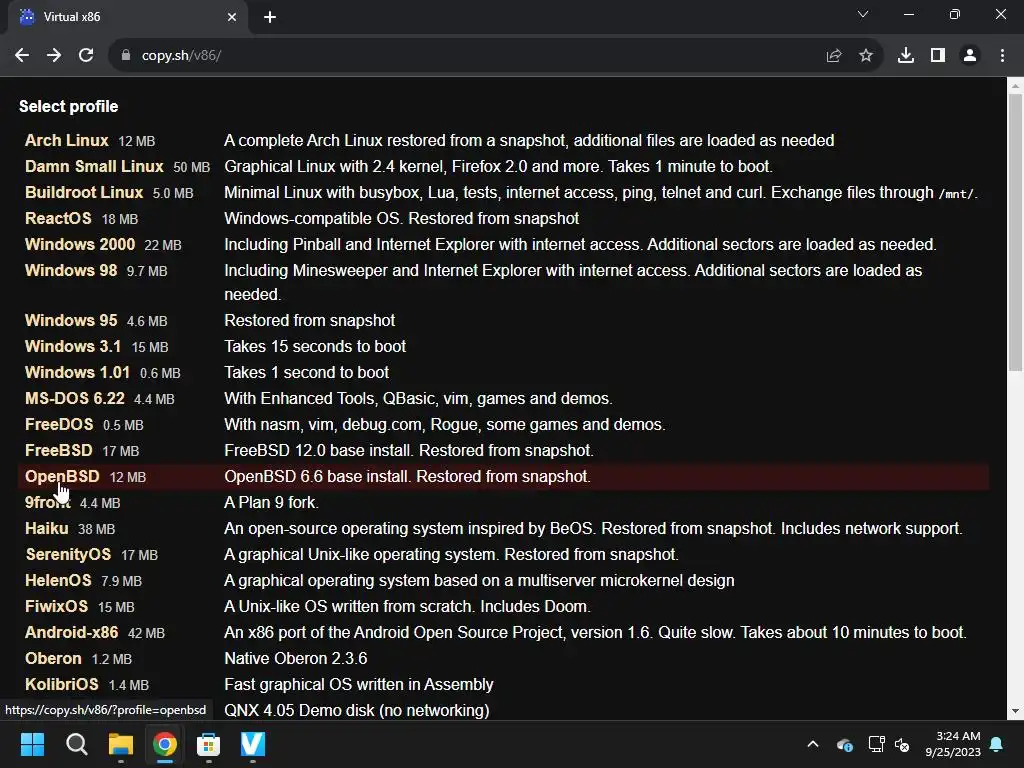Start the Windows 95 profile

point(71,321)
